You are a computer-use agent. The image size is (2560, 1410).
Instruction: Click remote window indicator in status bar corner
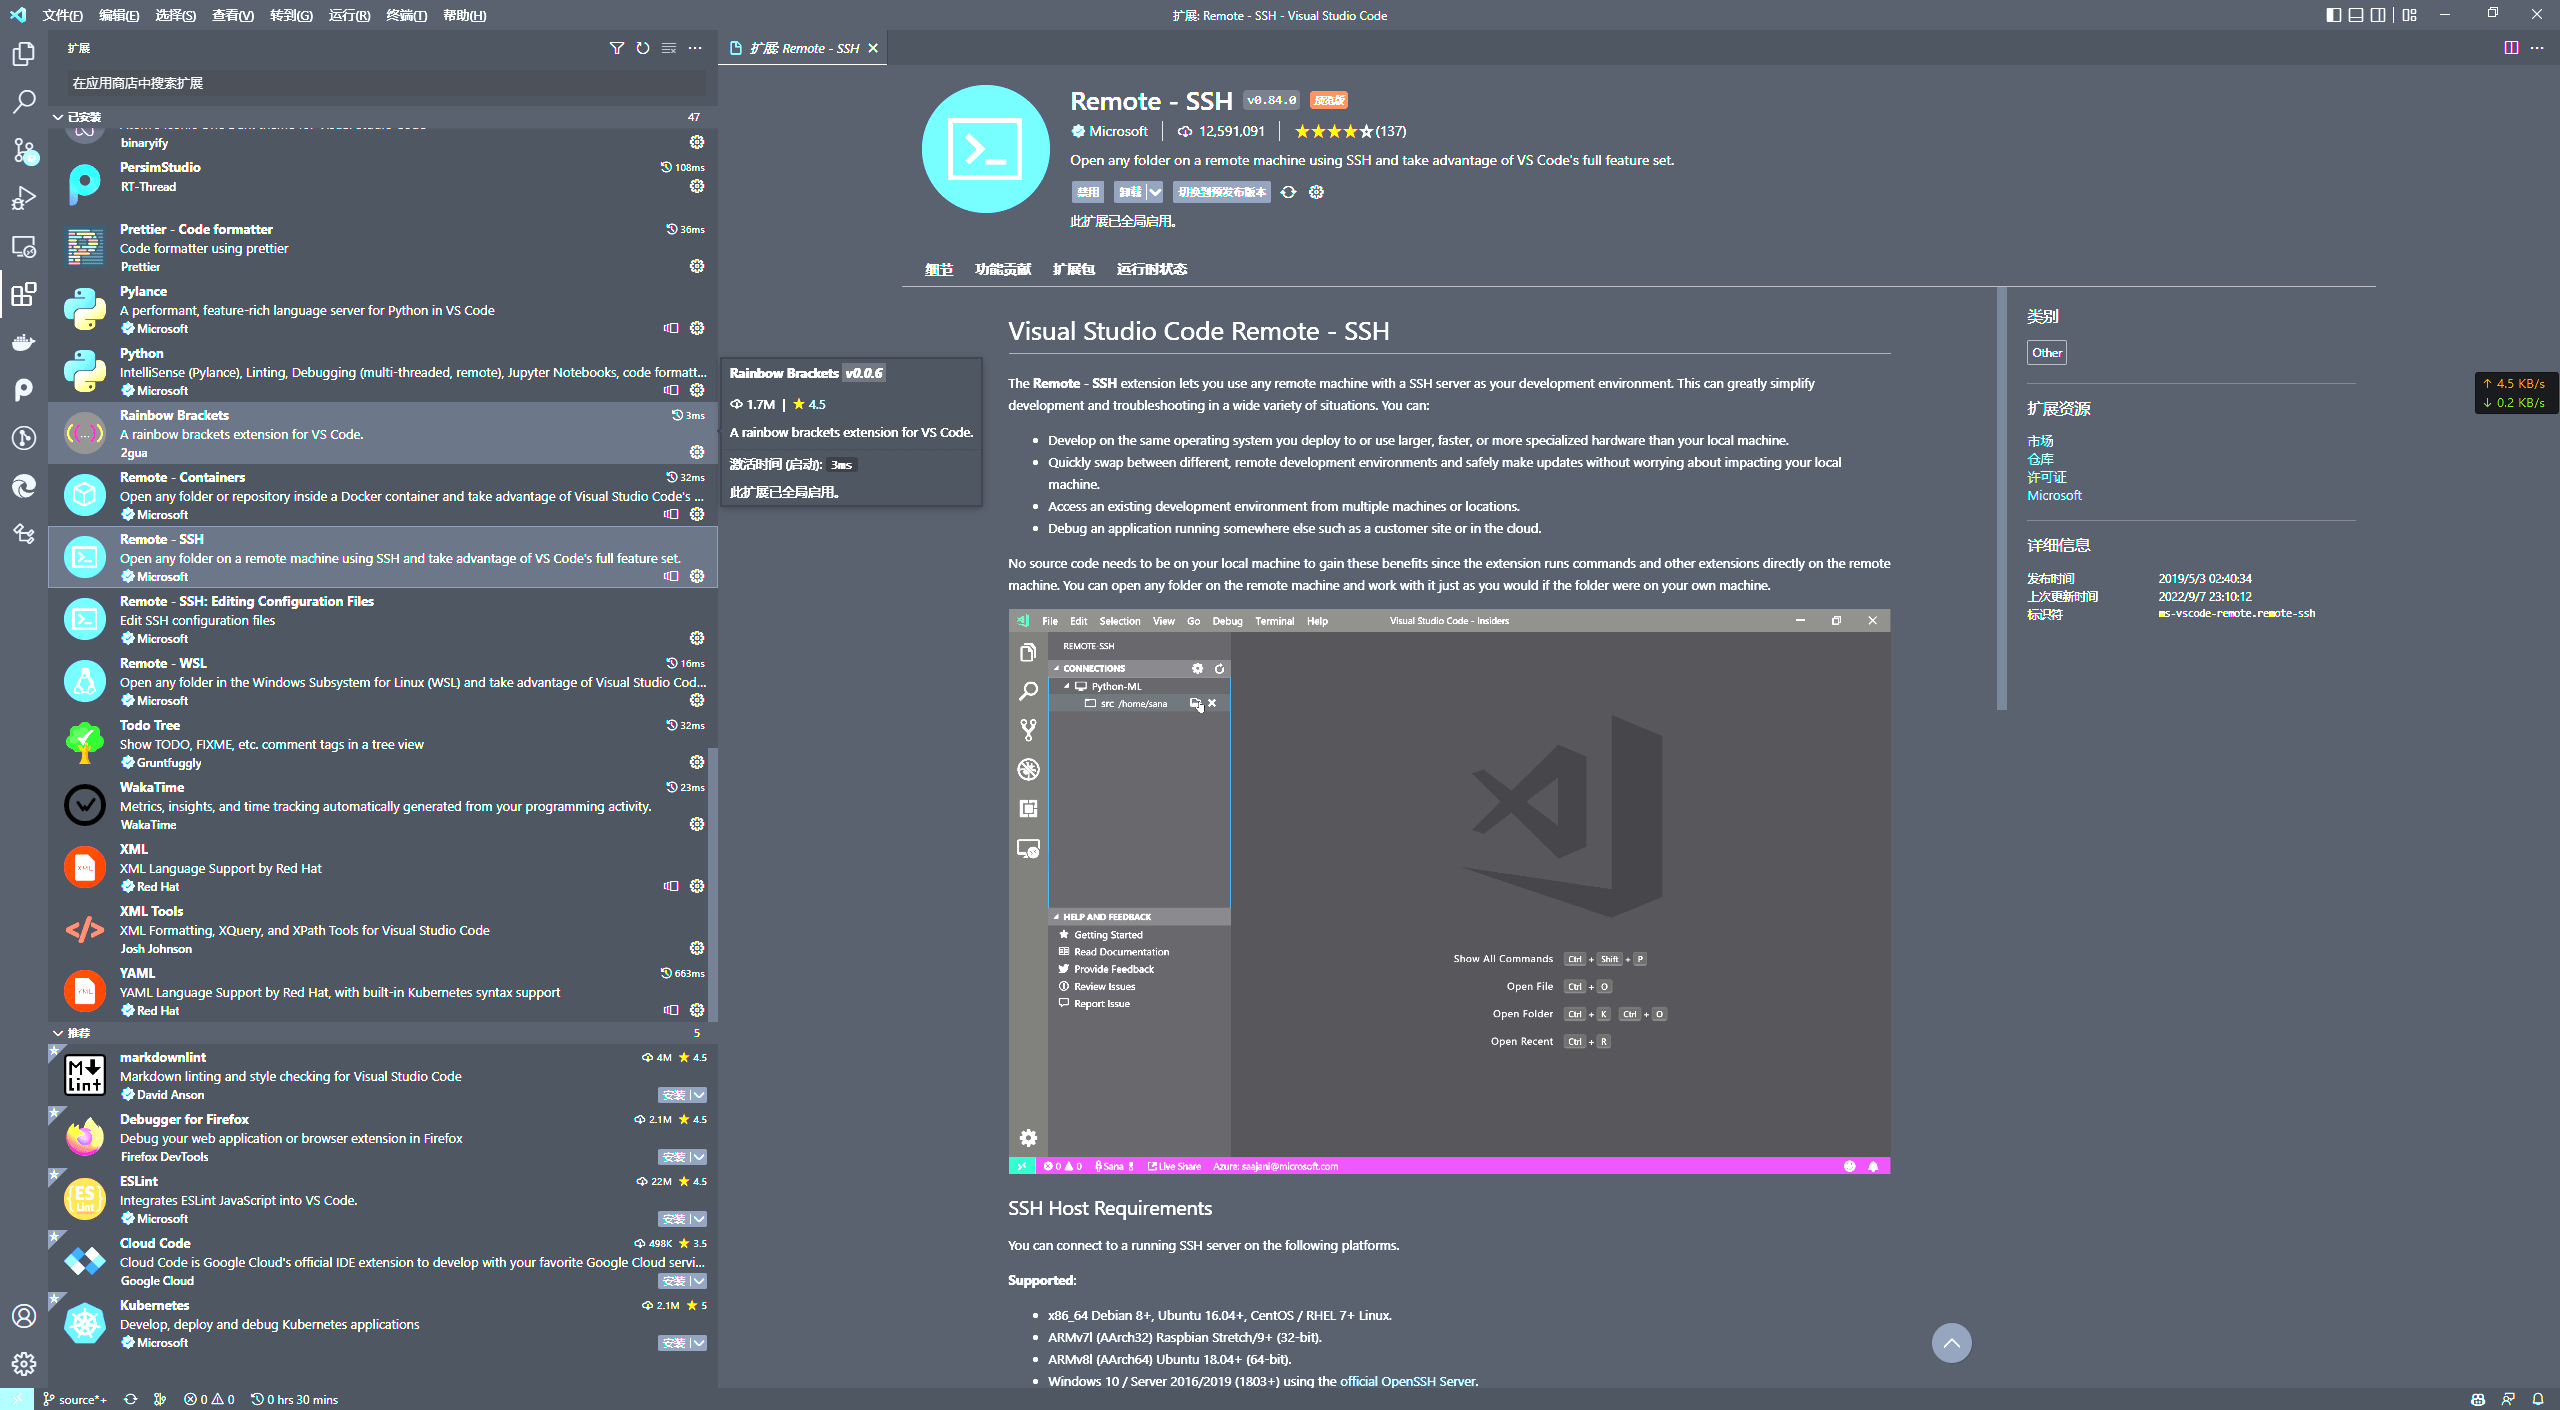(x=17, y=1399)
